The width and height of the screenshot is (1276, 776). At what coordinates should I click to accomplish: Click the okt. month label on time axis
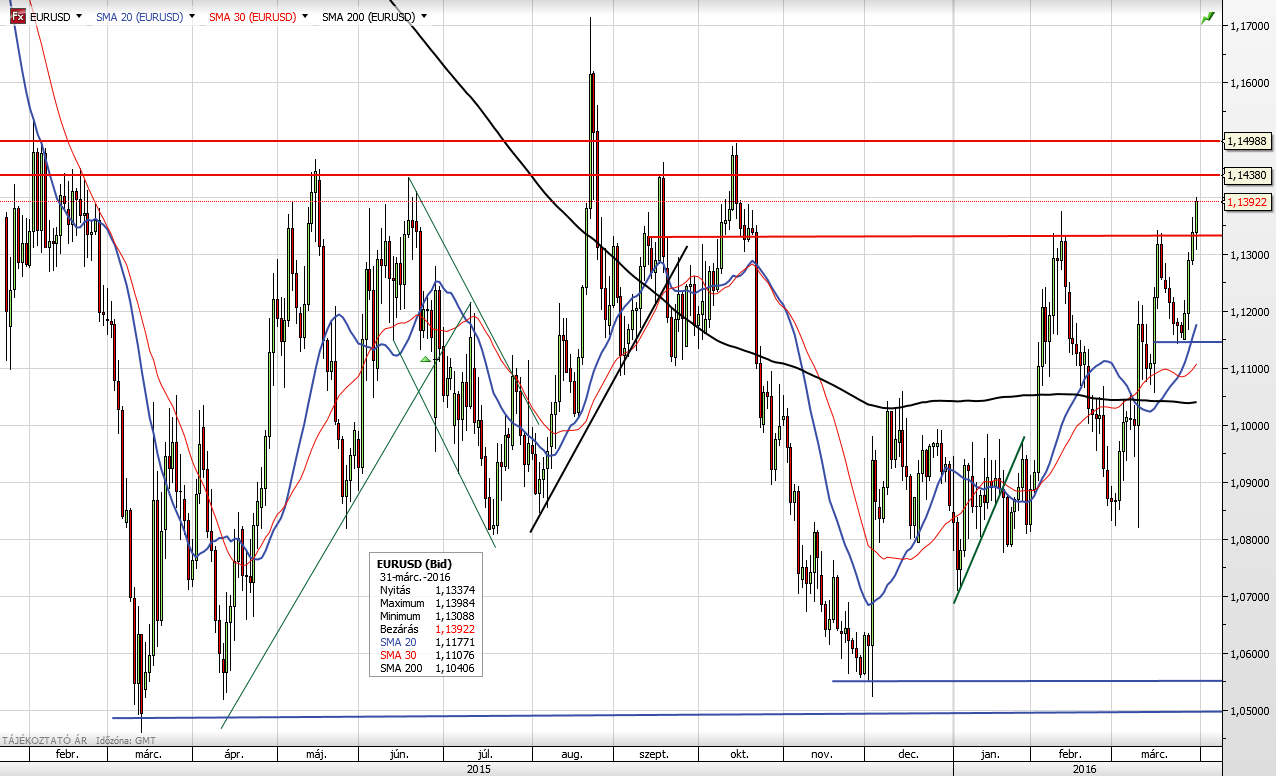pyautogui.click(x=740, y=755)
